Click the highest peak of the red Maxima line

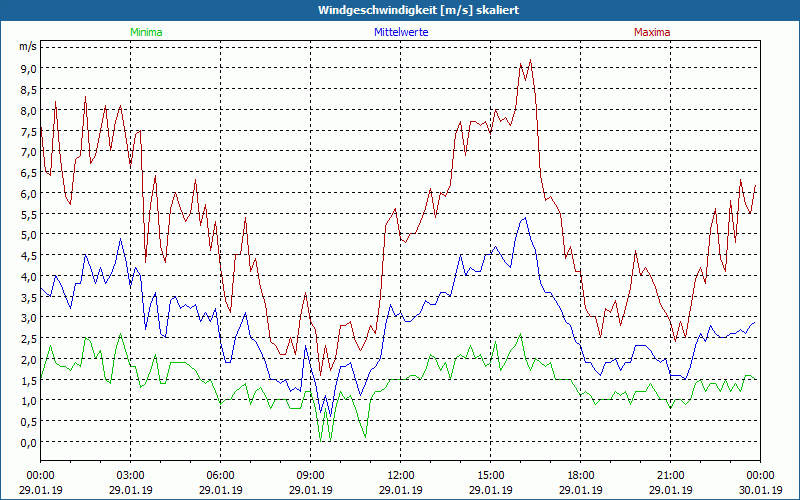[529, 60]
